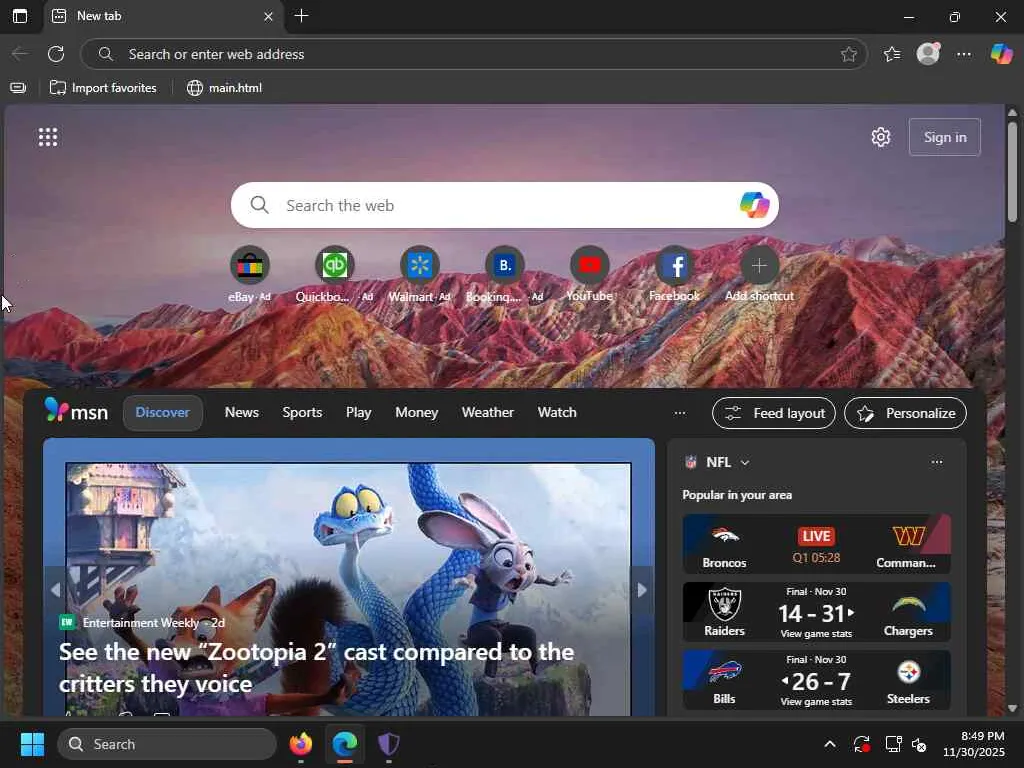1024x768 pixels.
Task: Click the taskbar Search box
Action: (x=167, y=744)
